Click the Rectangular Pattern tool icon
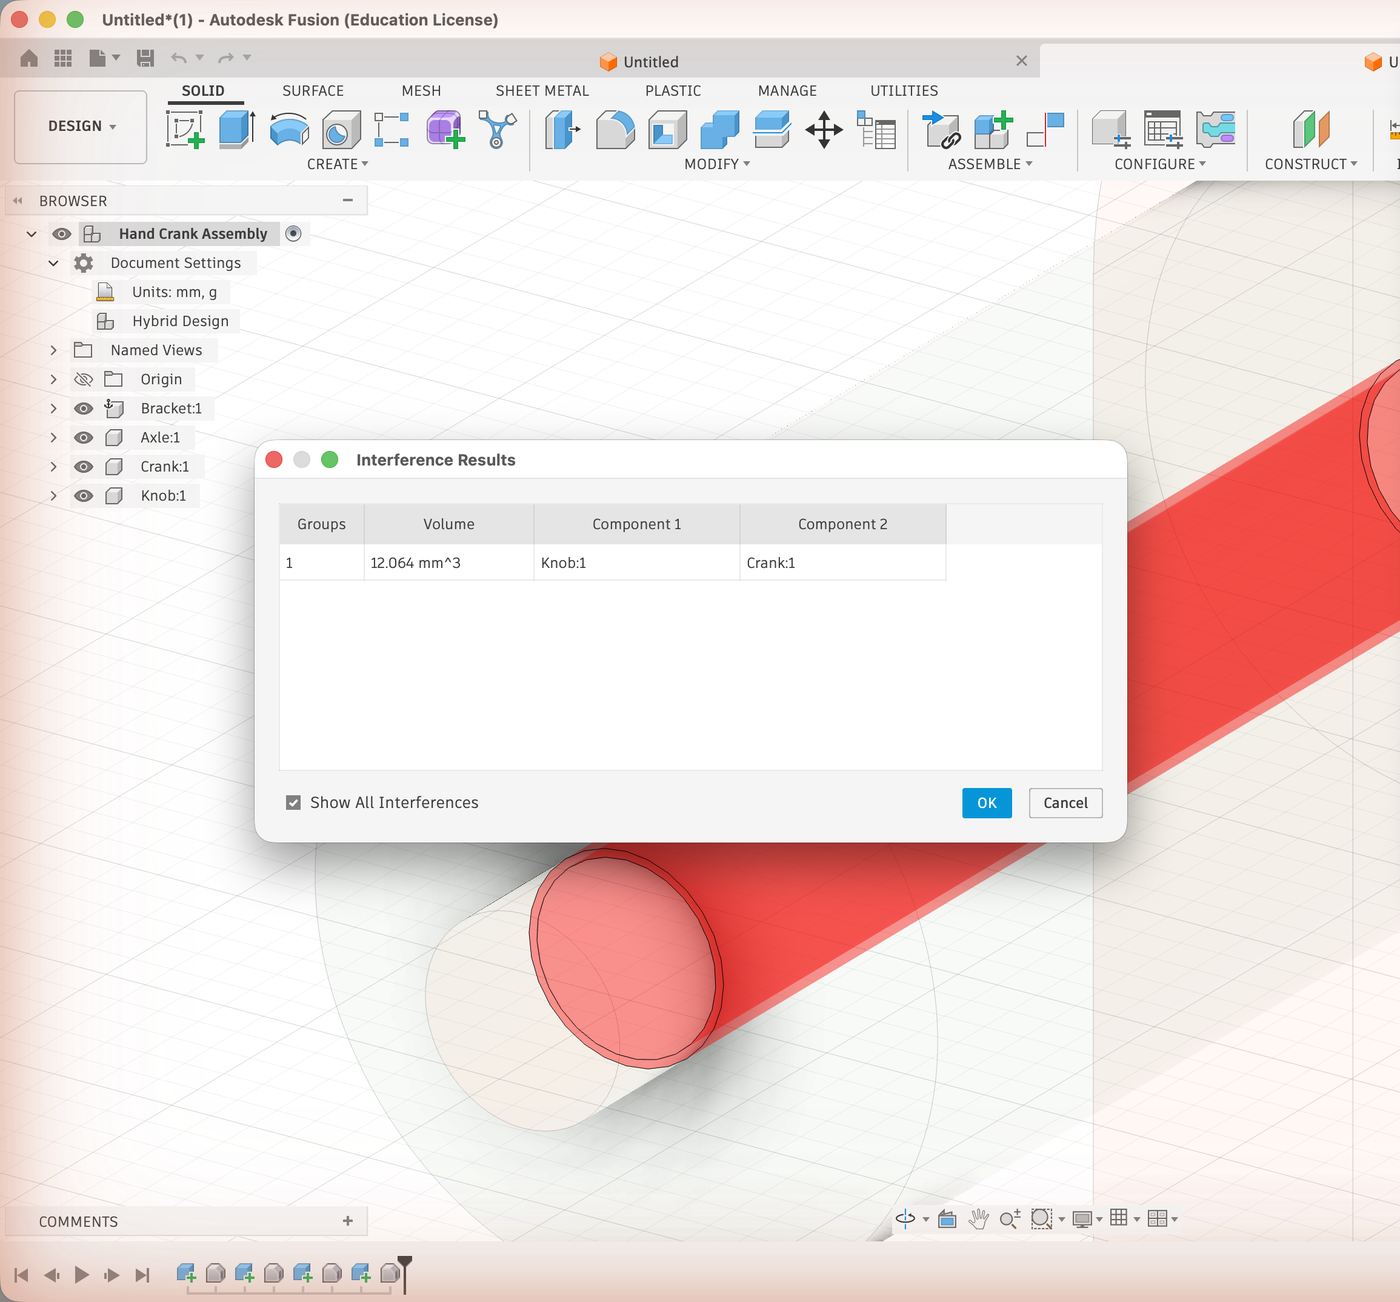This screenshot has height=1302, width=1400. click(392, 130)
